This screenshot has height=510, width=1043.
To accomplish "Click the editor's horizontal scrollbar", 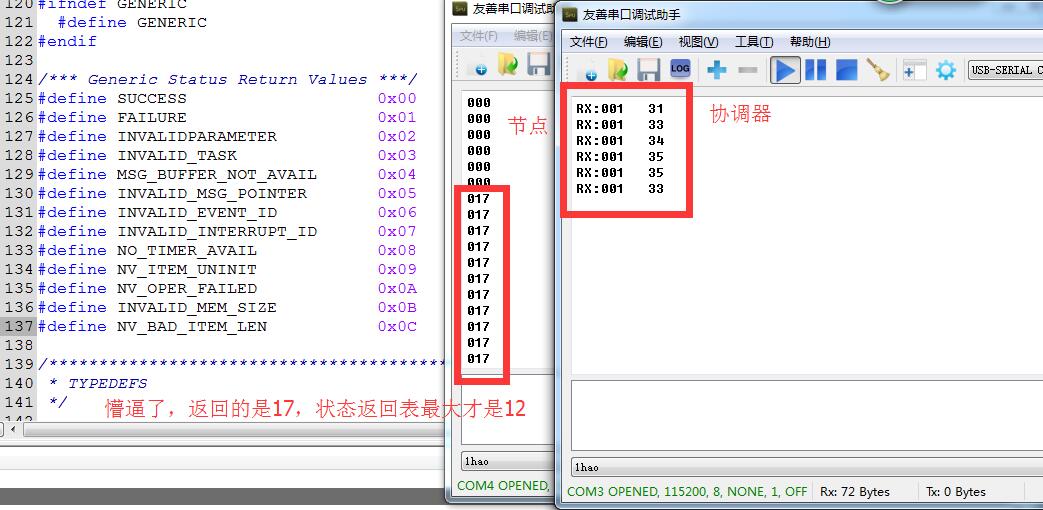I will coord(222,430).
